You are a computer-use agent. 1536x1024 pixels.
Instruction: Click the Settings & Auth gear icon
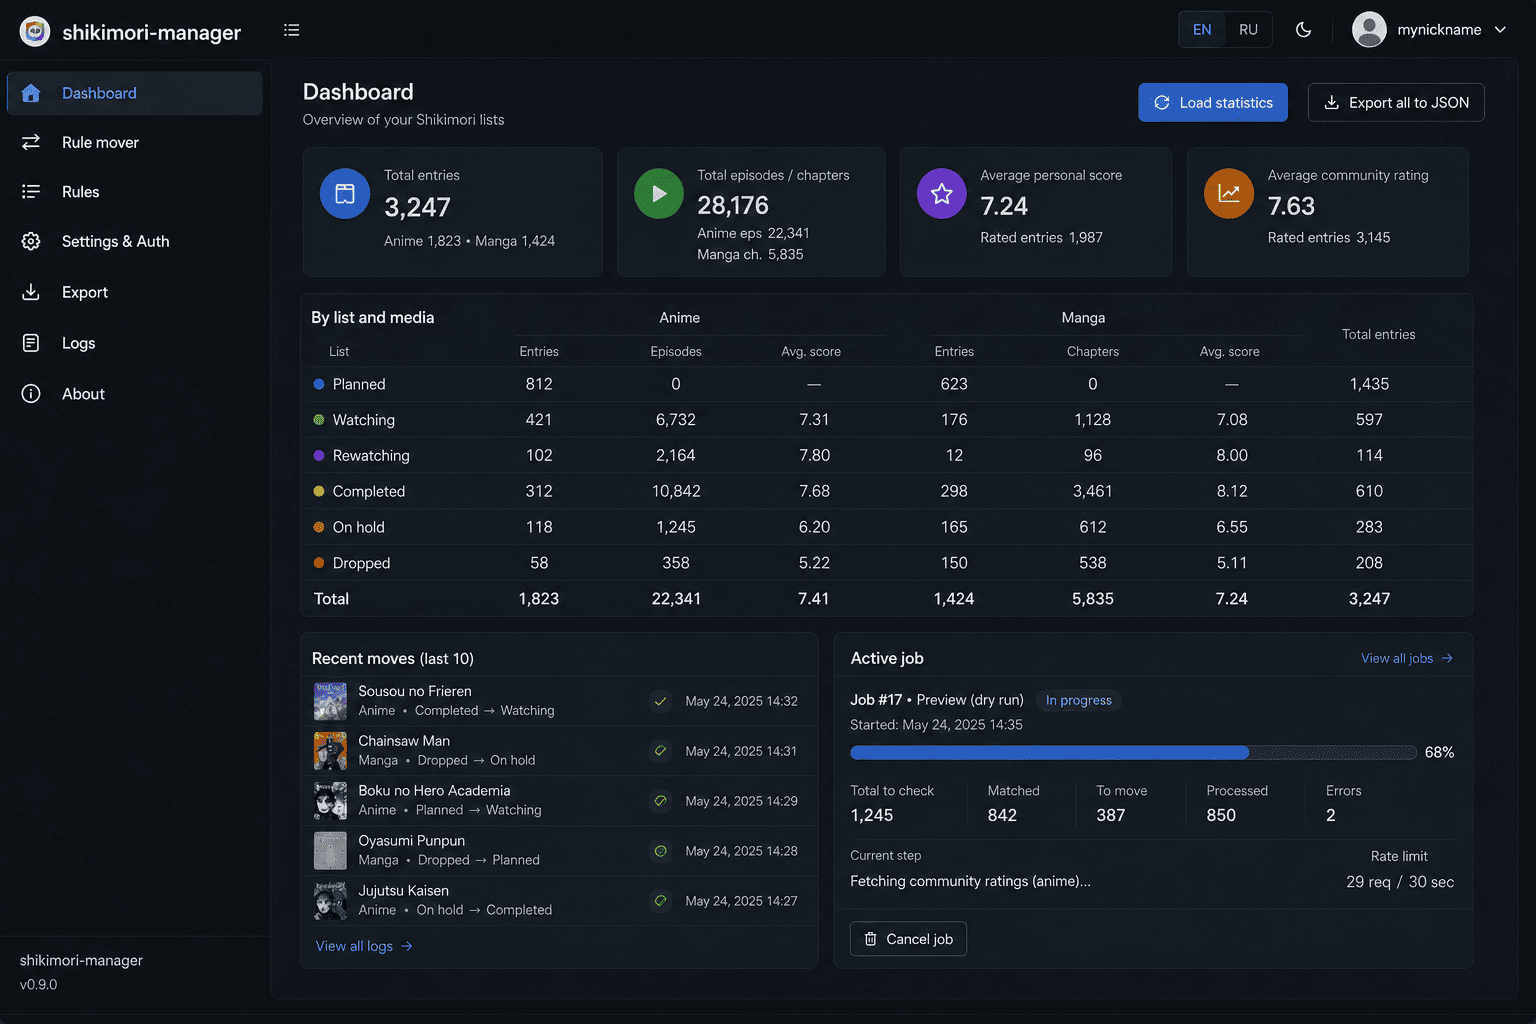31,241
